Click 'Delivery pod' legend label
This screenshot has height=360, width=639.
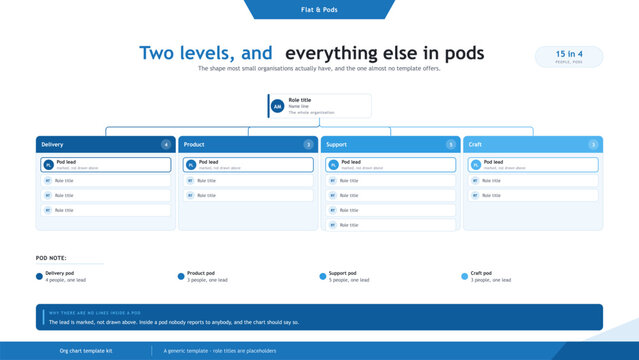(59, 273)
